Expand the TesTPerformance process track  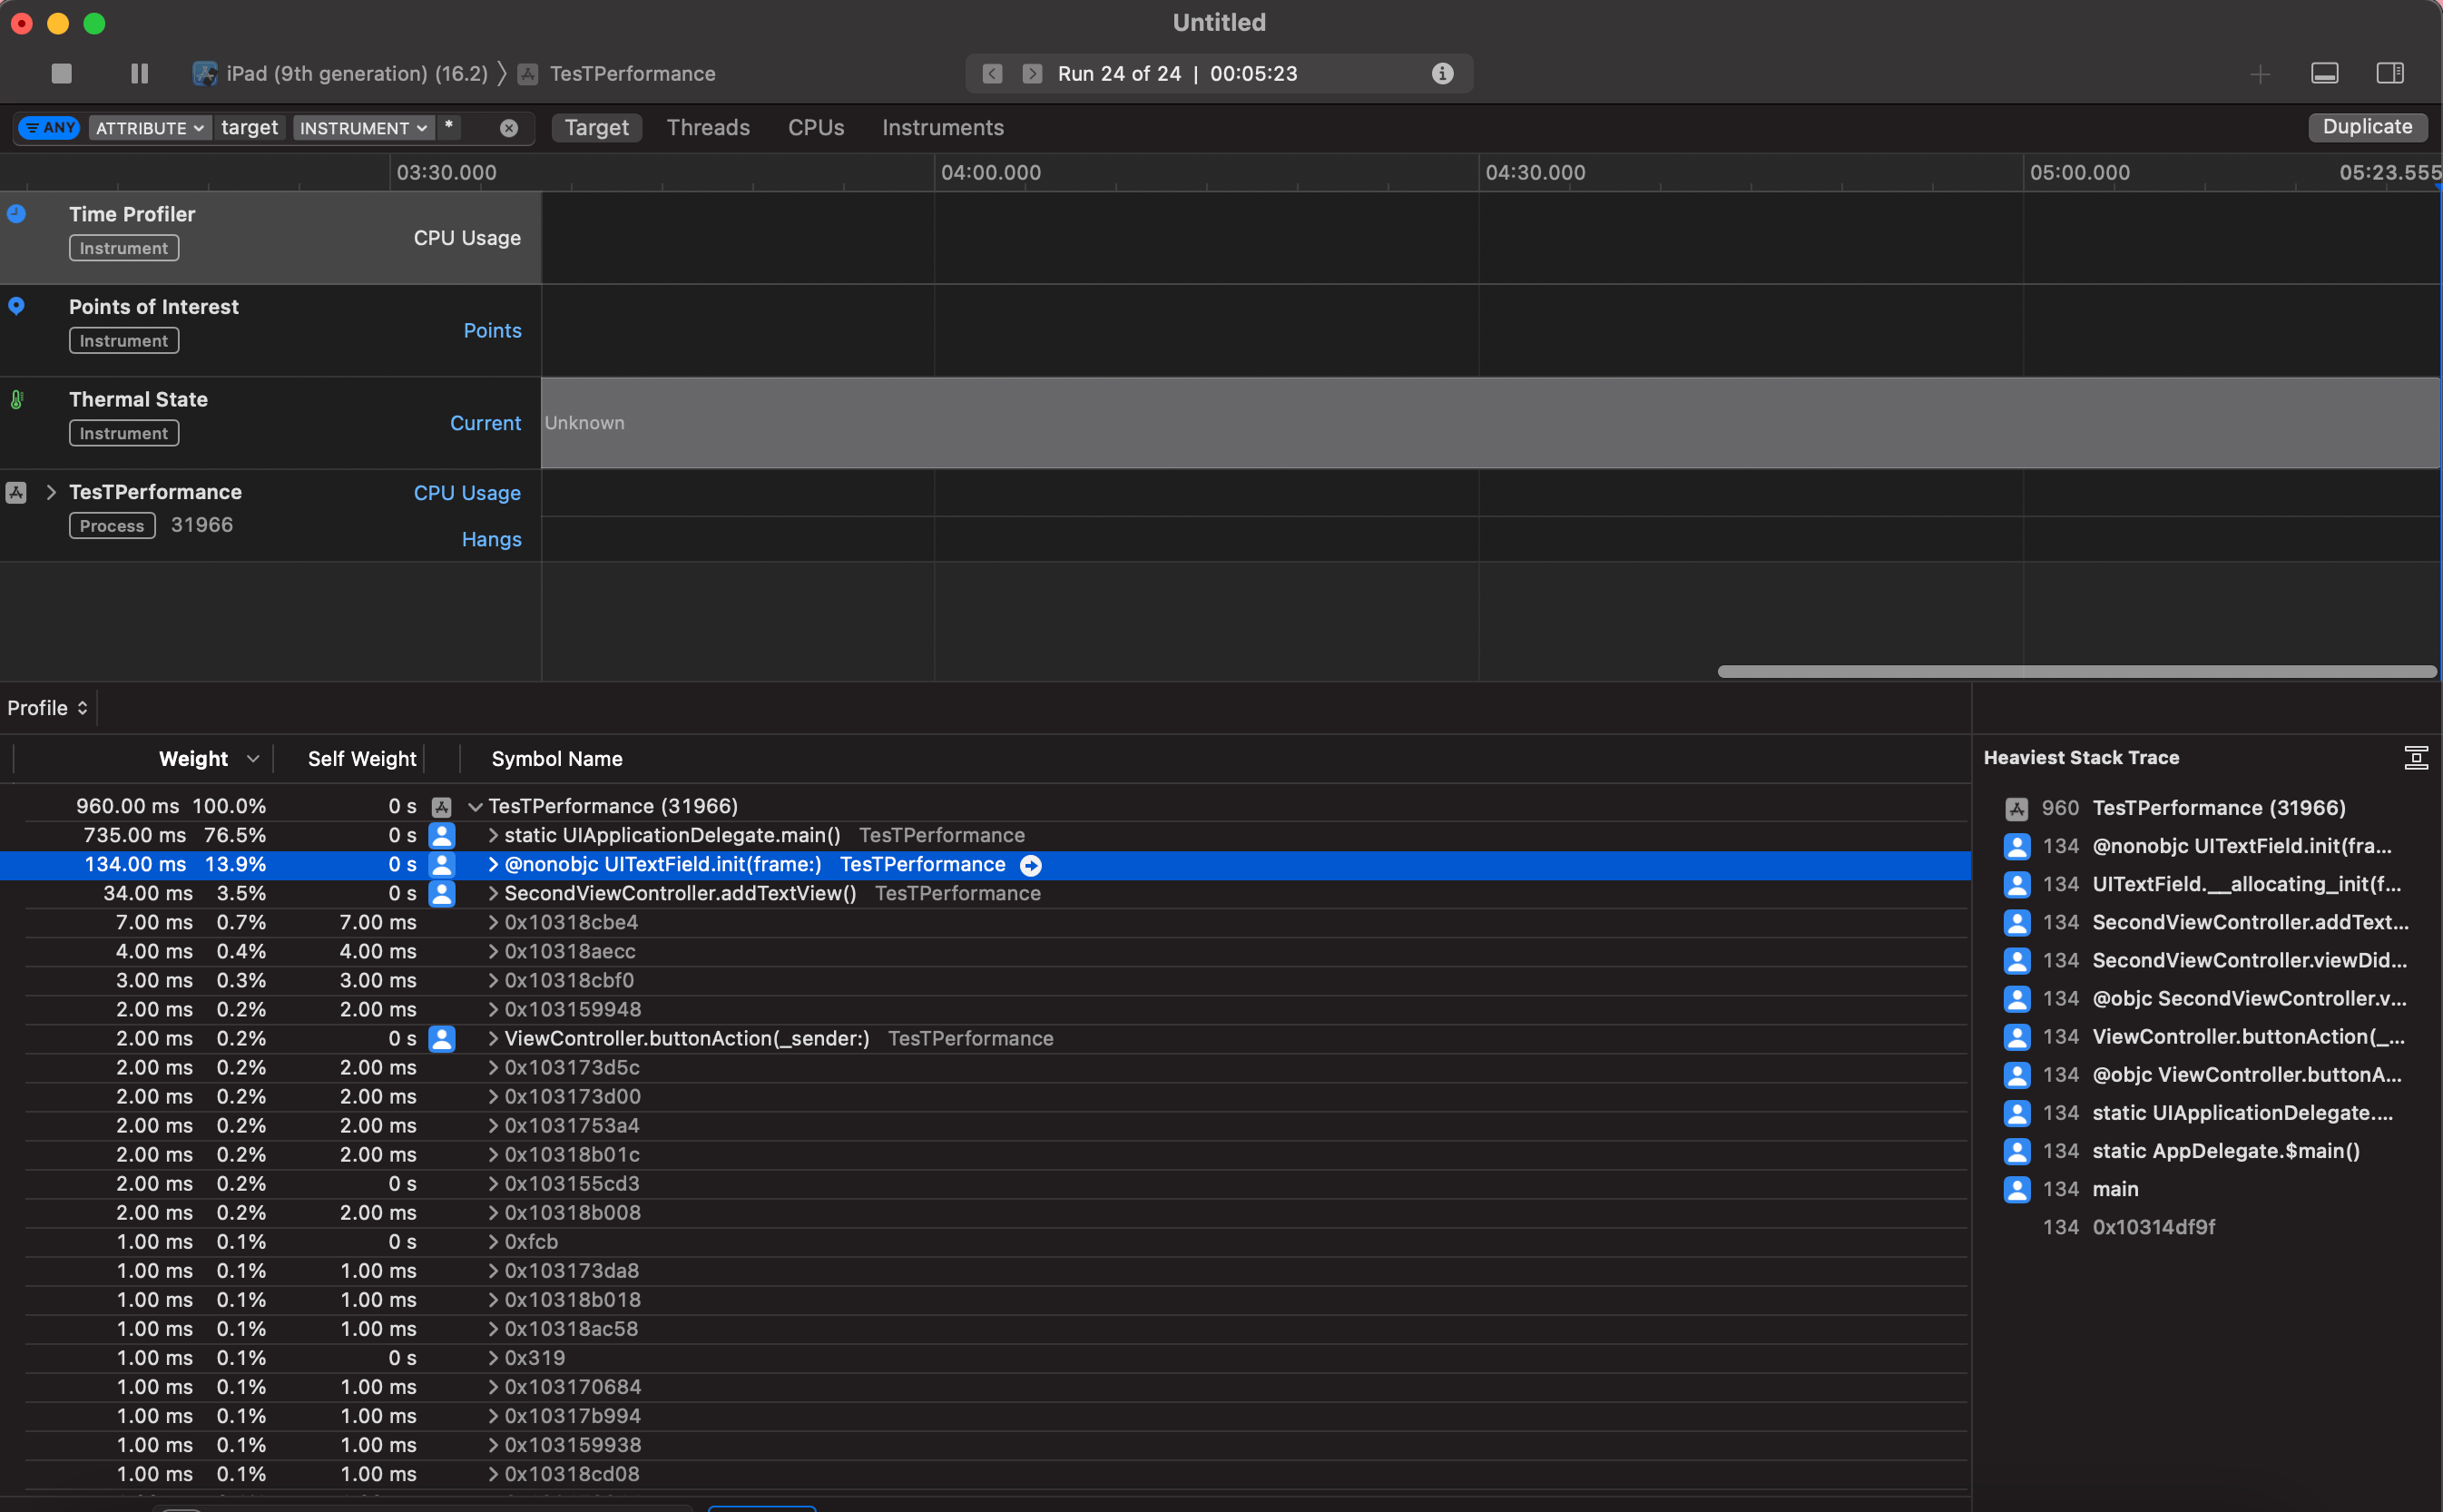(50, 492)
